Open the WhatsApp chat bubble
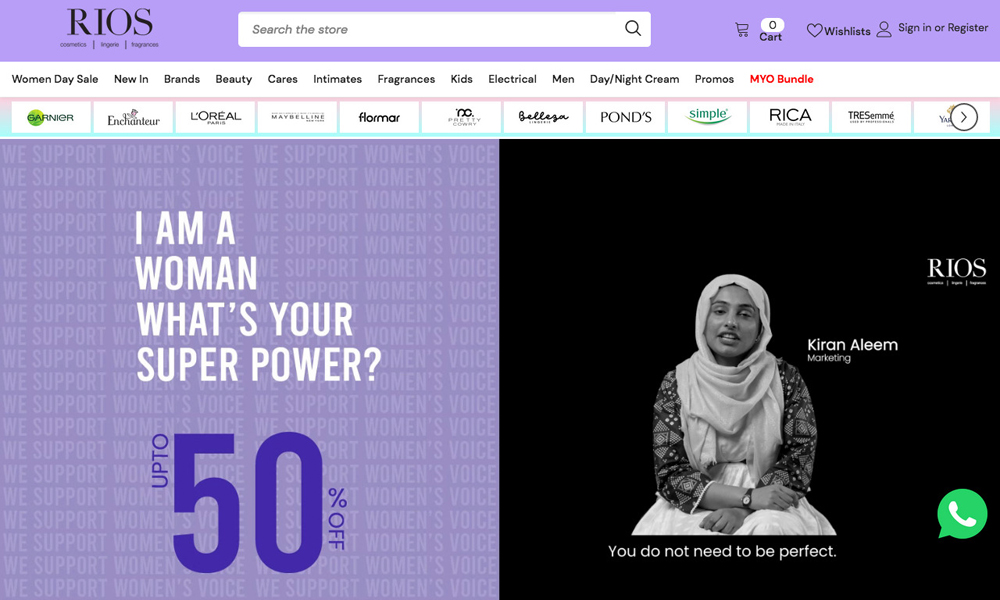Image resolution: width=1000 pixels, height=600 pixels. (x=961, y=514)
